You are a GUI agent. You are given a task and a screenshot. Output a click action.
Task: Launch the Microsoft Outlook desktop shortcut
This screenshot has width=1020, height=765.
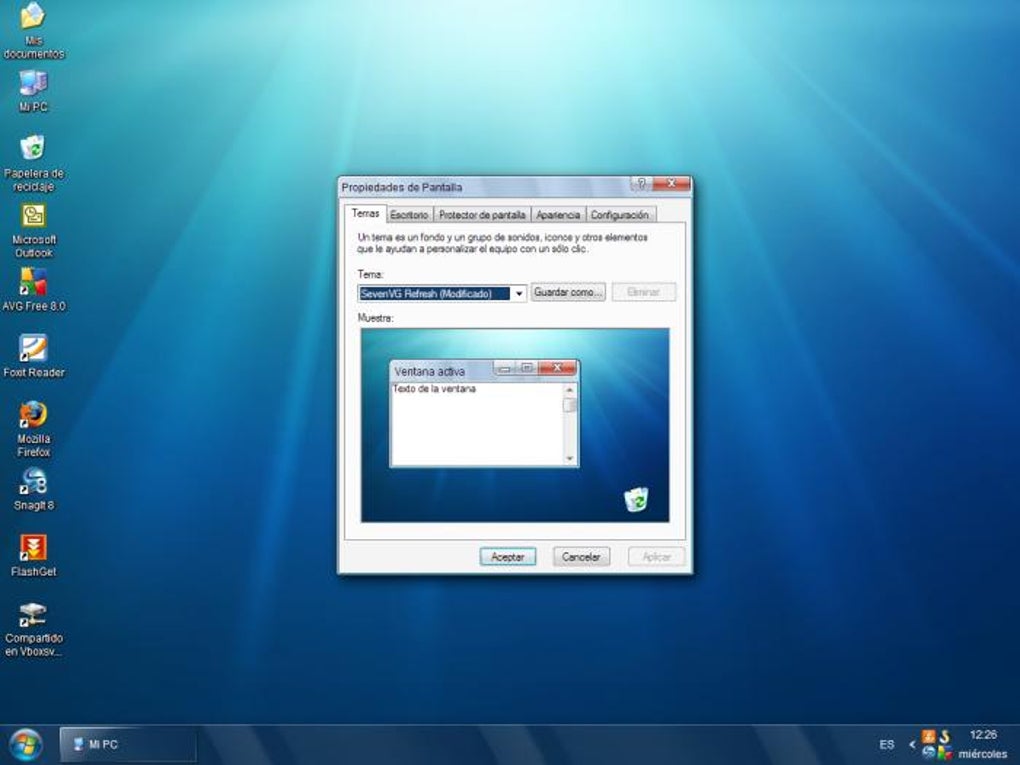point(33,230)
